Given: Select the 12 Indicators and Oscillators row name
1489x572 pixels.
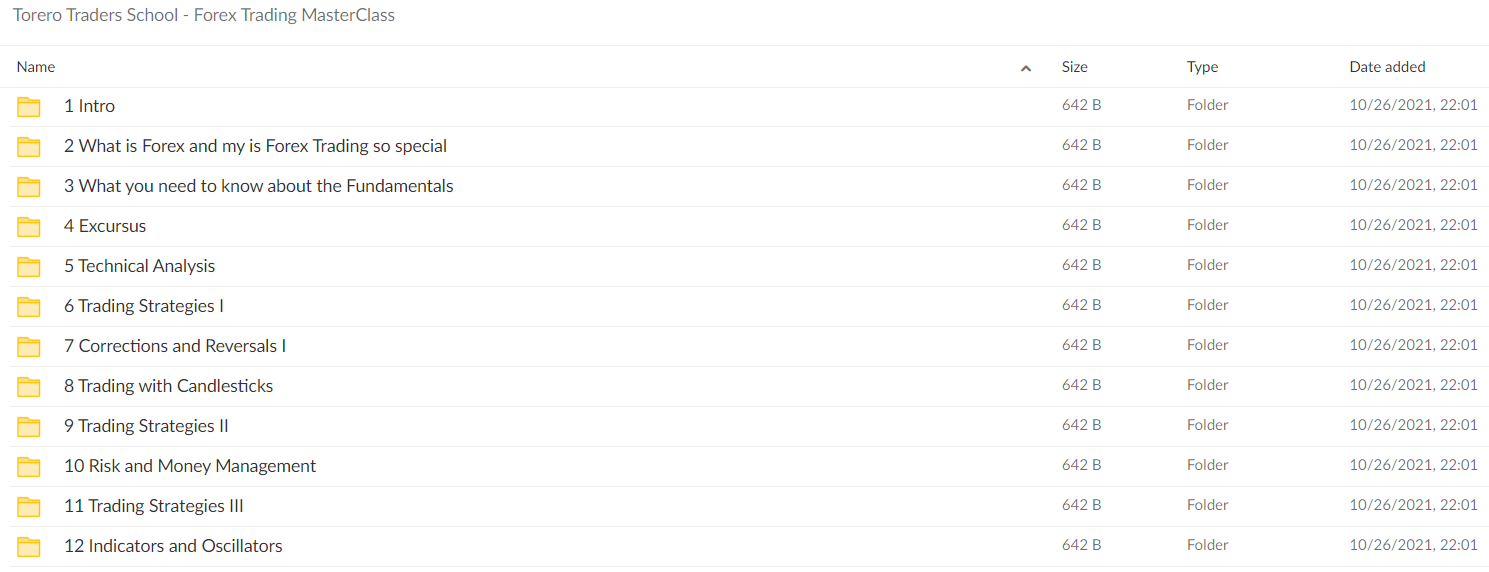Looking at the screenshot, I should click(x=173, y=546).
